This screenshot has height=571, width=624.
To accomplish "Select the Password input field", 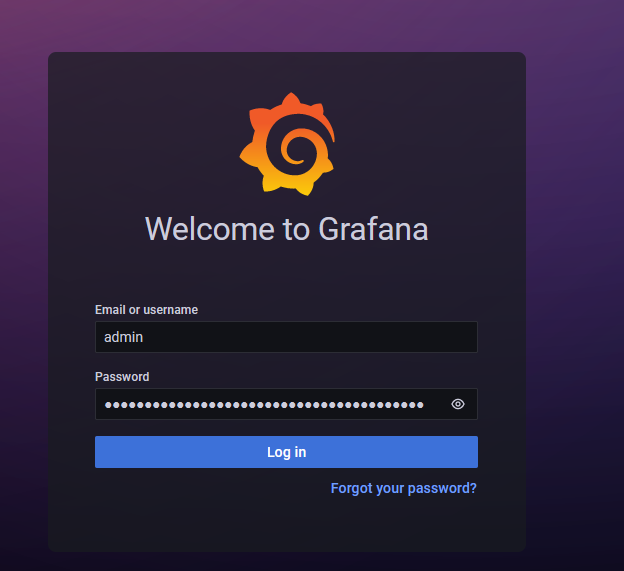I will pos(286,404).
